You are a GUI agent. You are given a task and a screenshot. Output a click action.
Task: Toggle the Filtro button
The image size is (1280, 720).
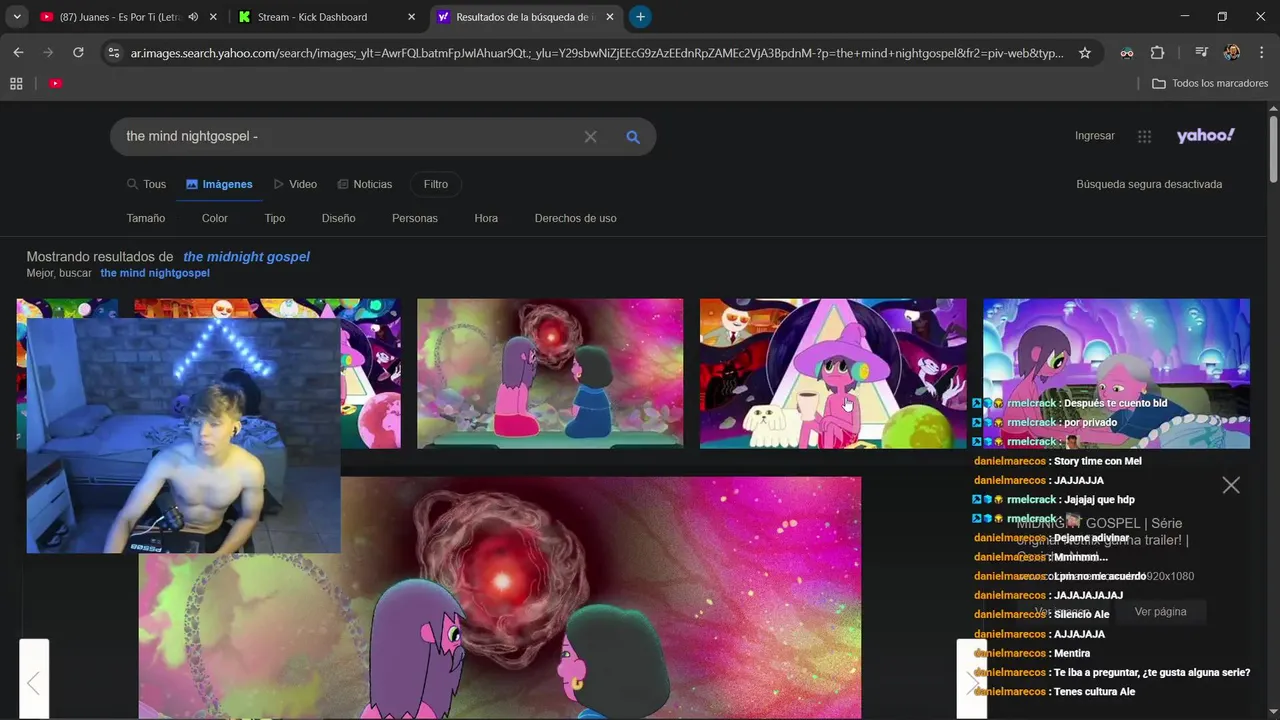pos(436,184)
